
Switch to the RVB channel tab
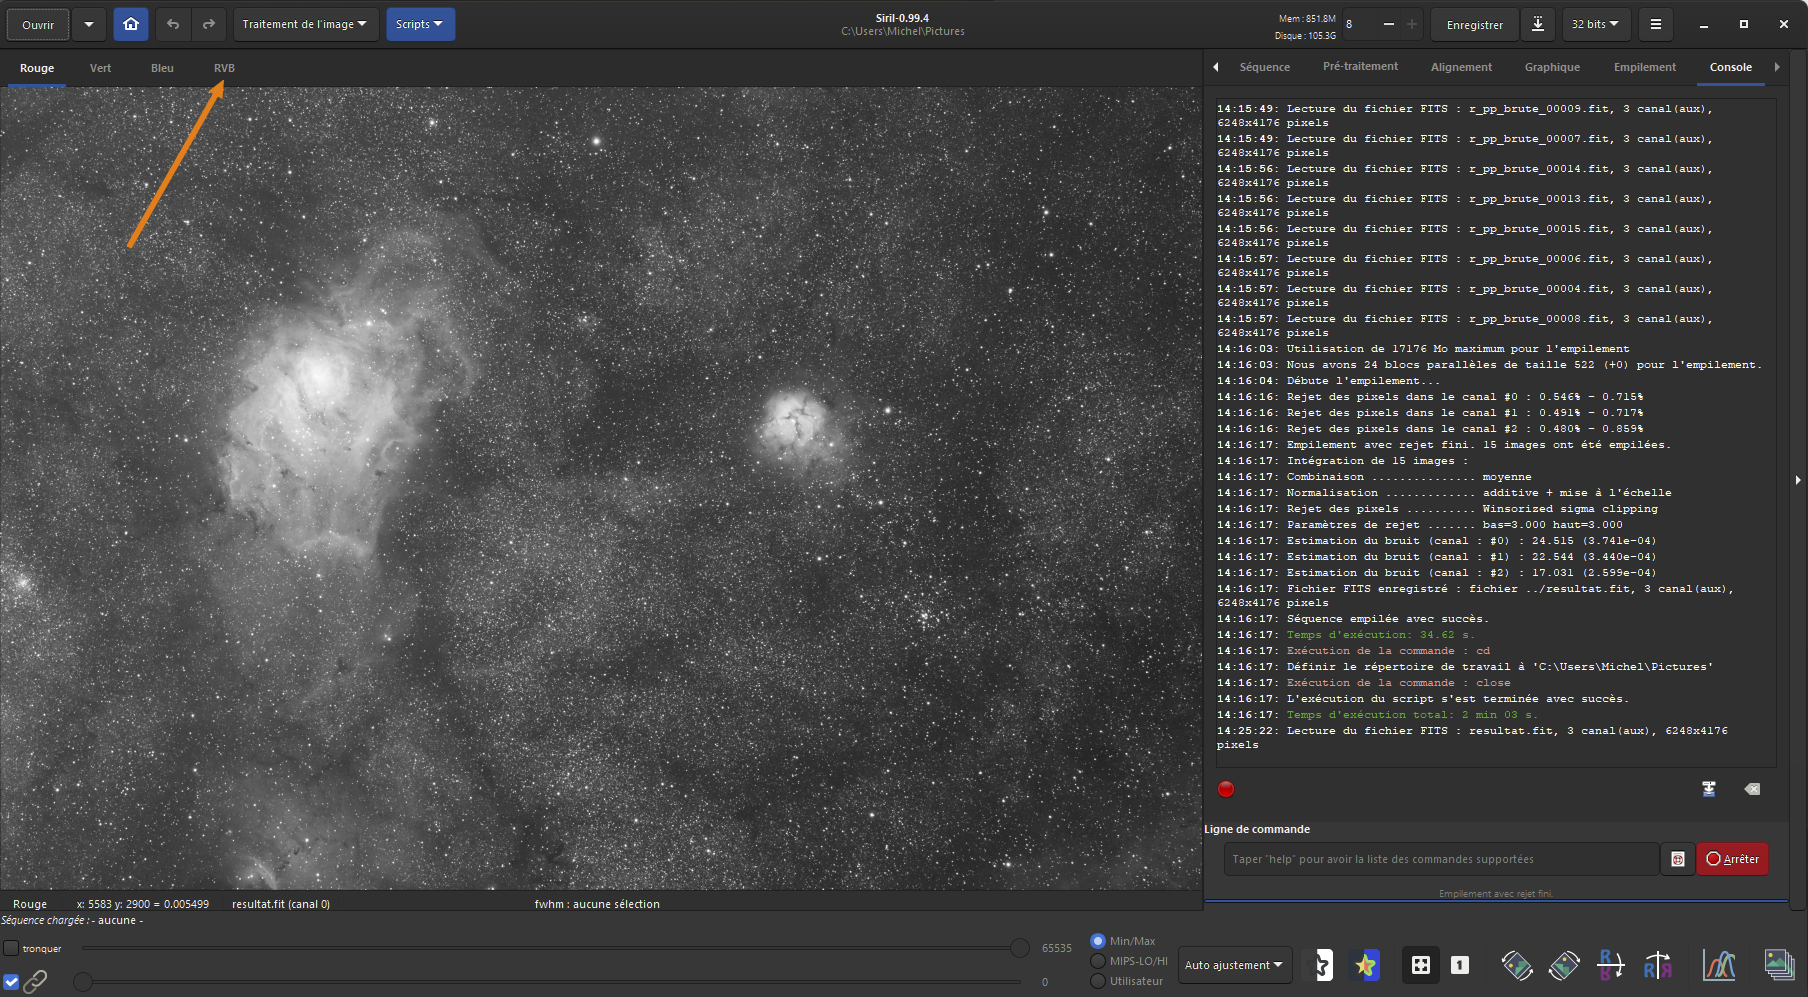(224, 68)
